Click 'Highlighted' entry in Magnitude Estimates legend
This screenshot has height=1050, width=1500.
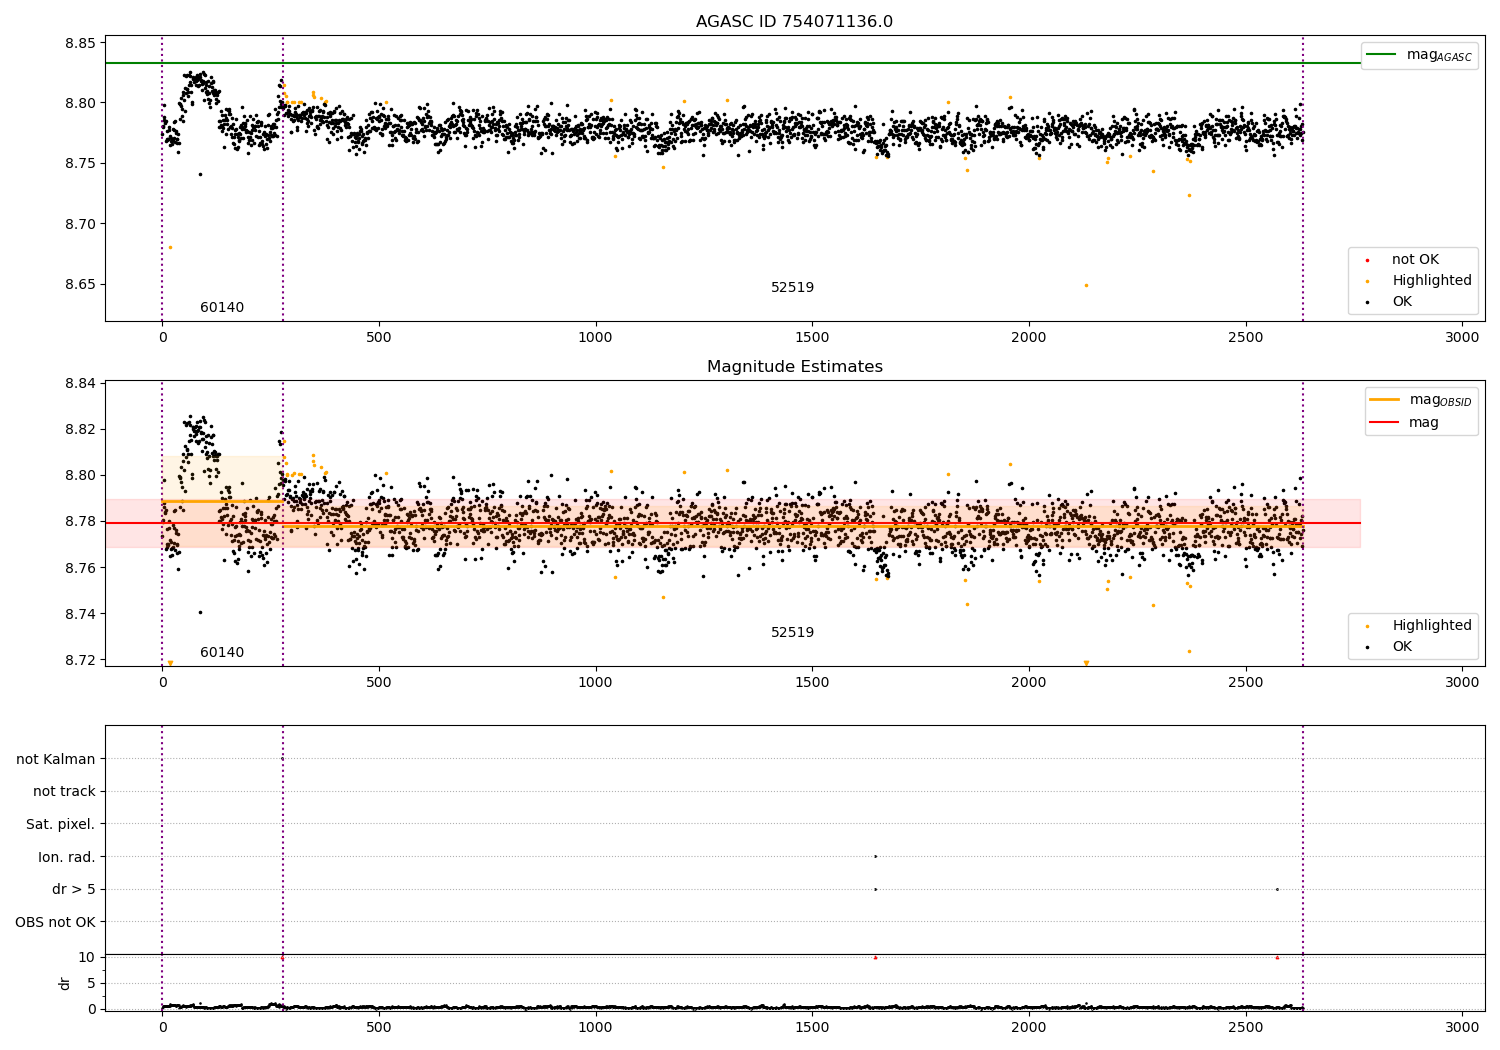(1431, 626)
